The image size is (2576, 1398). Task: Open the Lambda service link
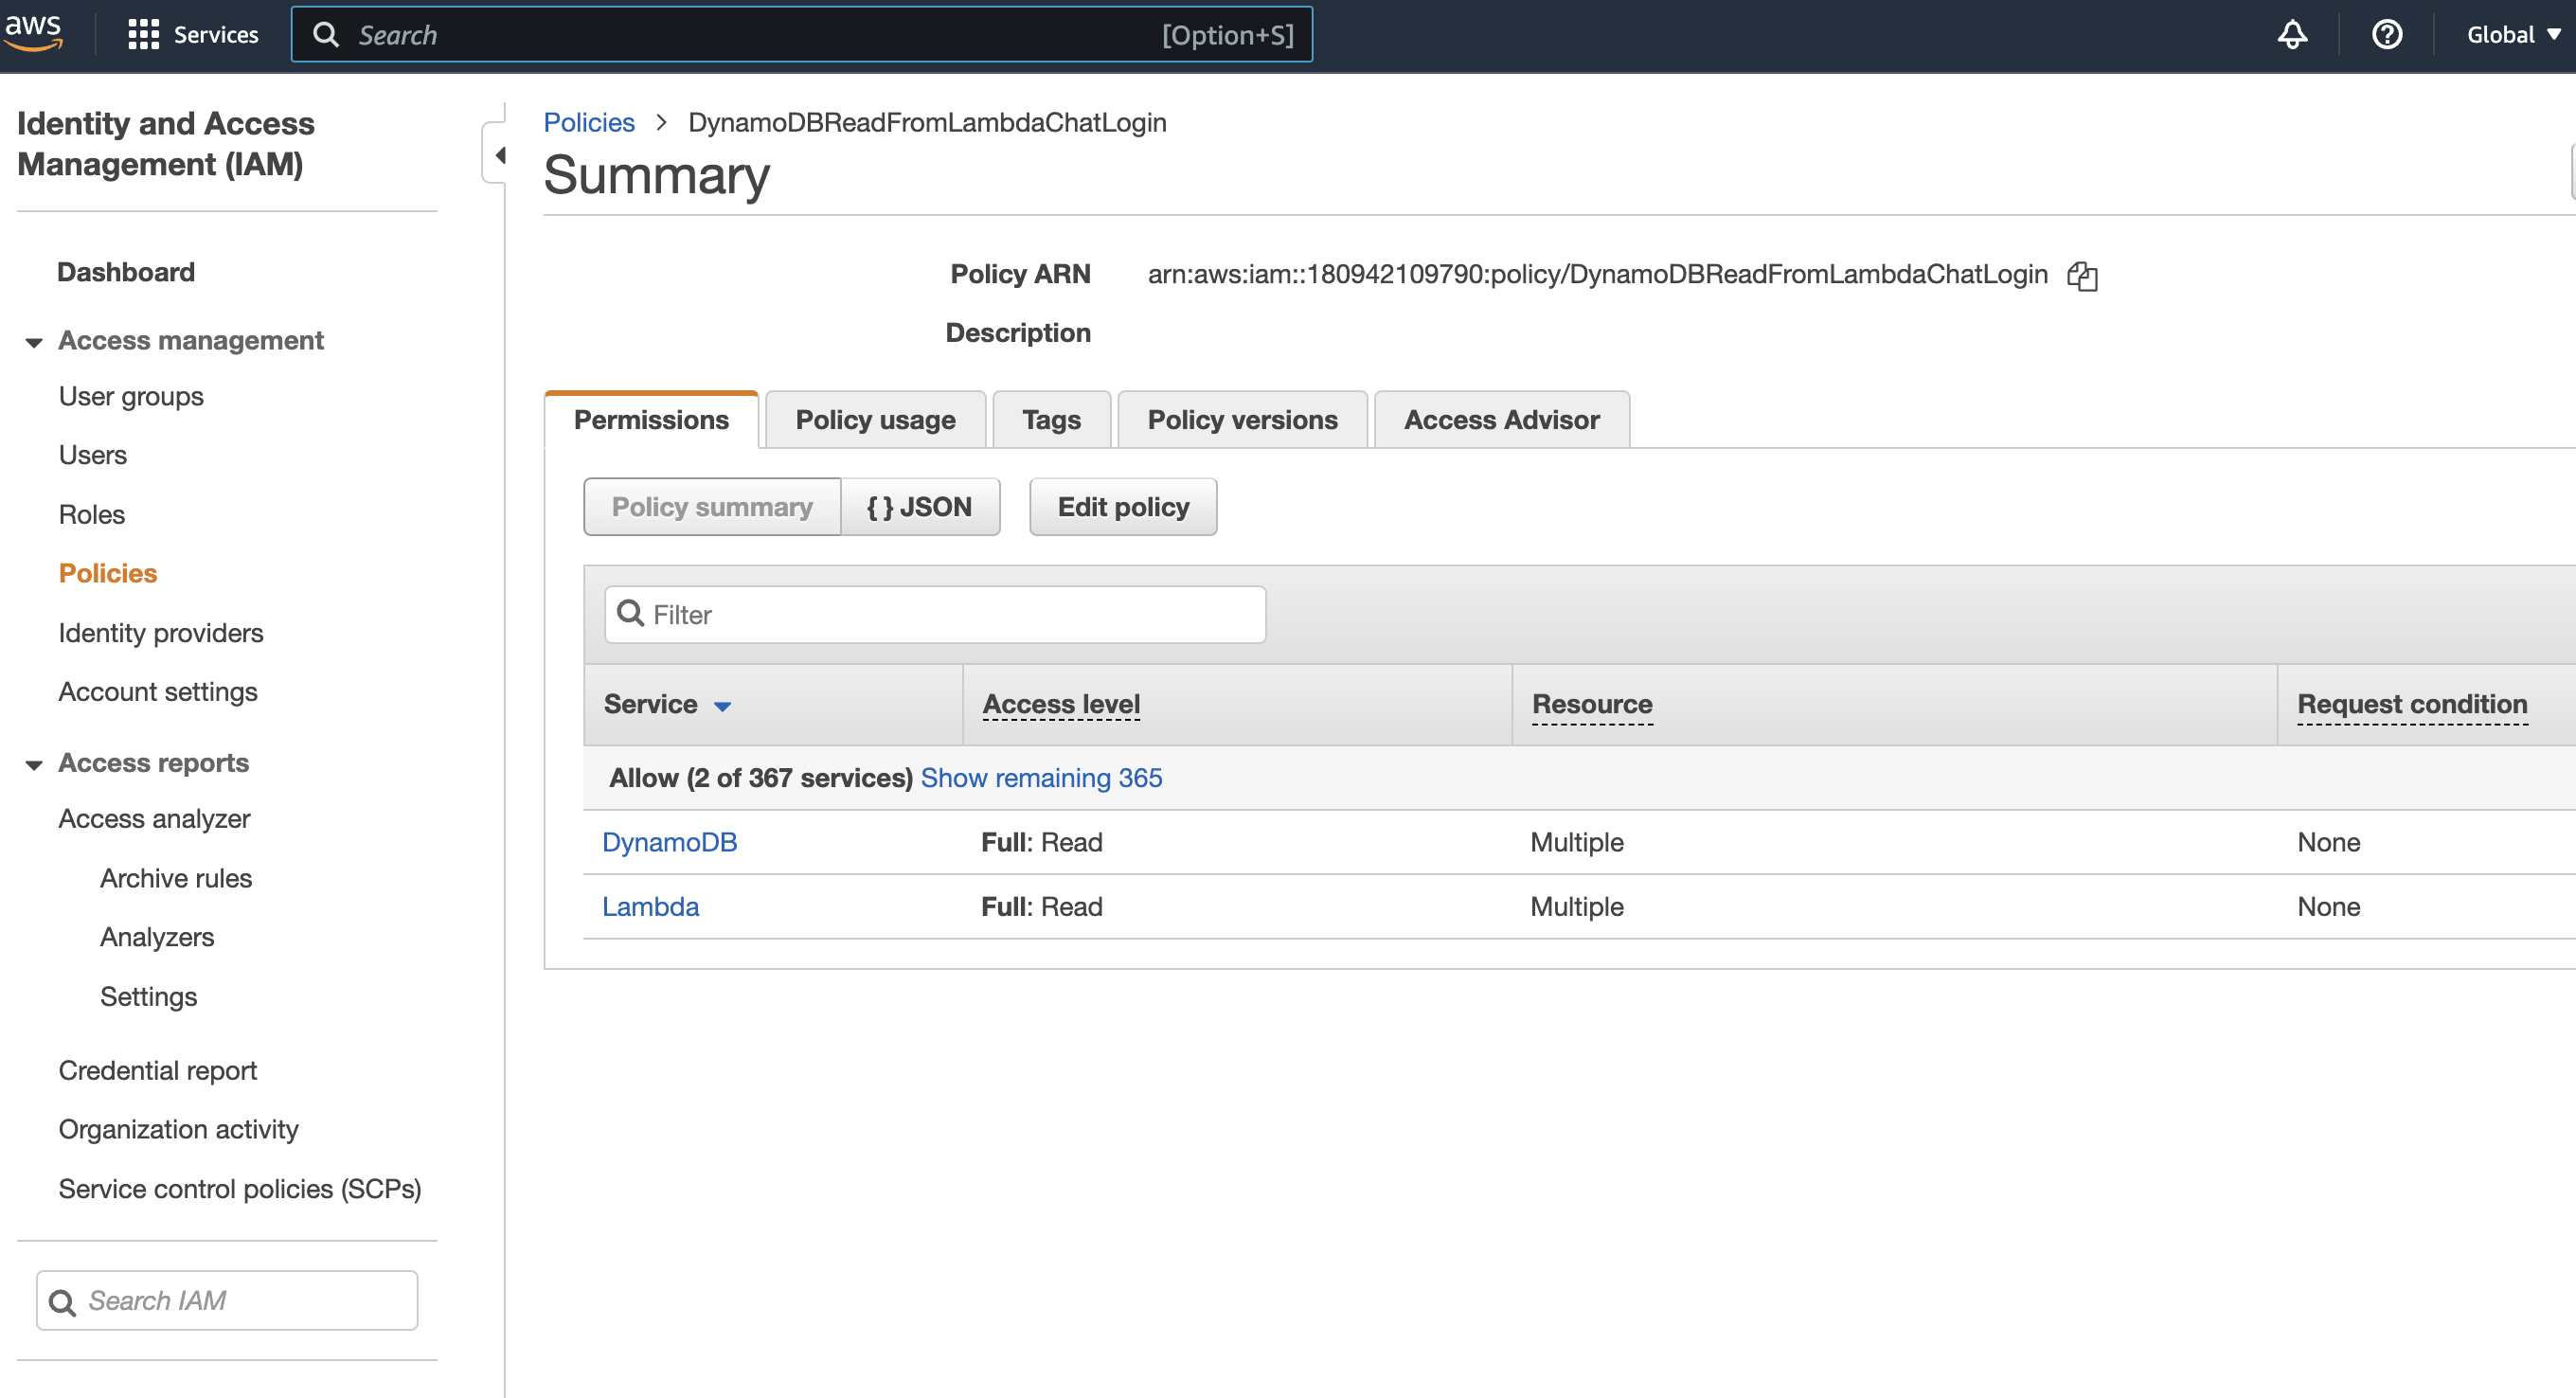tap(650, 907)
